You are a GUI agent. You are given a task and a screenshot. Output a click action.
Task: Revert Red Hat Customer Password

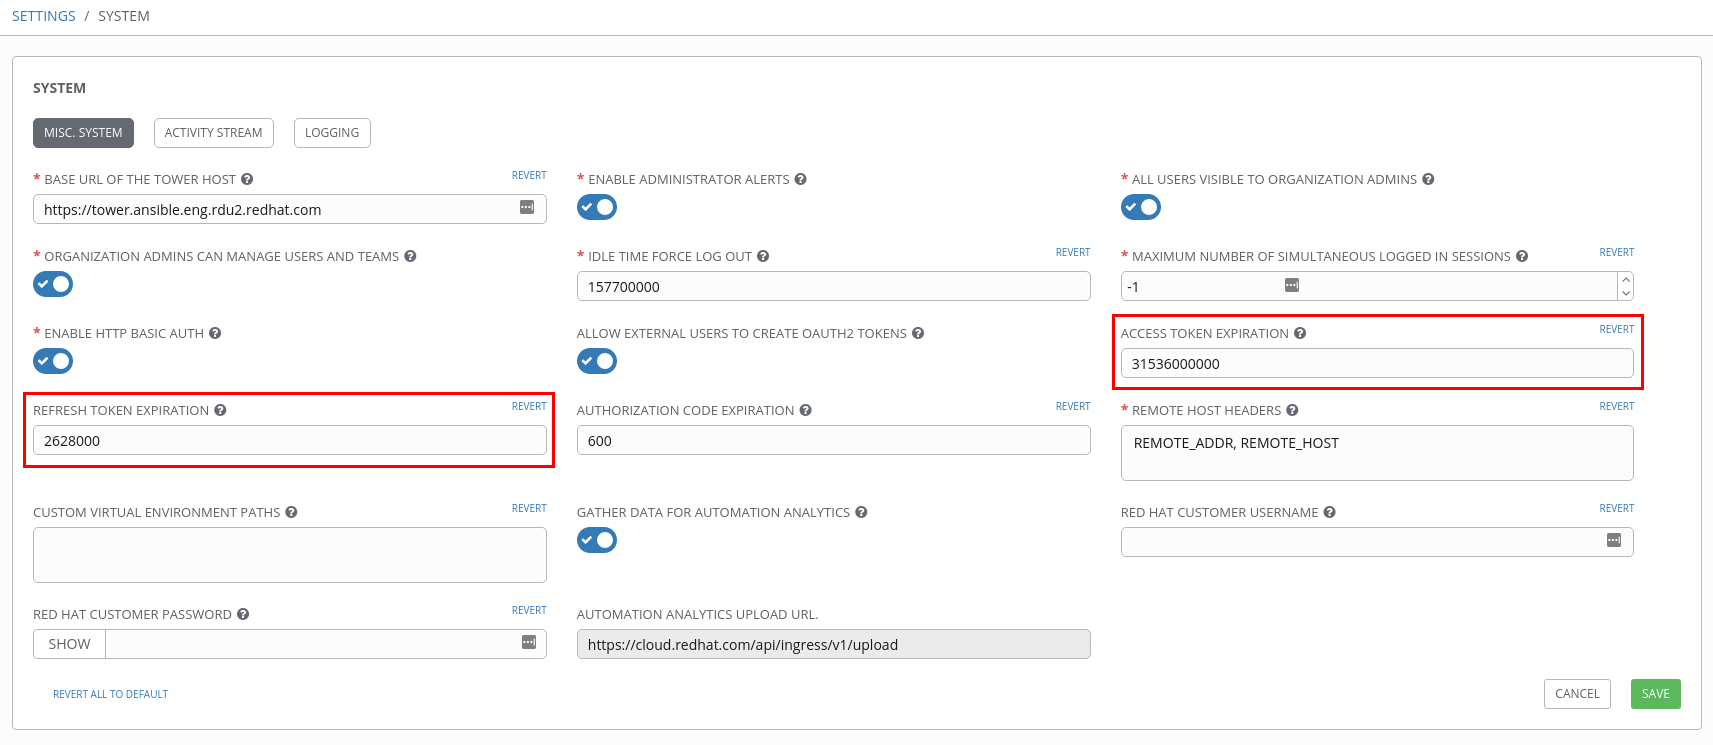click(529, 611)
